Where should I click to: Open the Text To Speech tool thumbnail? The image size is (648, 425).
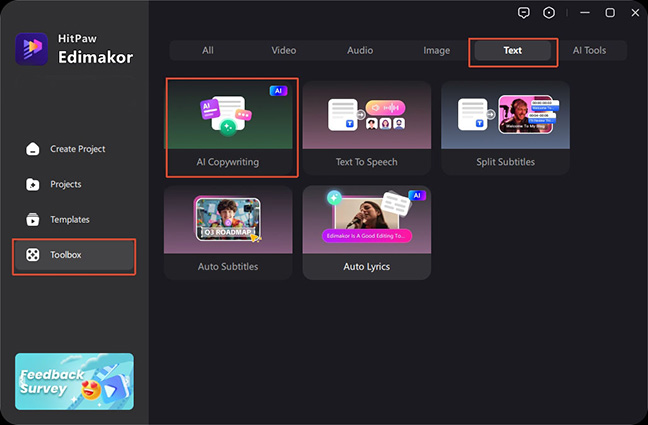pyautogui.click(x=367, y=115)
